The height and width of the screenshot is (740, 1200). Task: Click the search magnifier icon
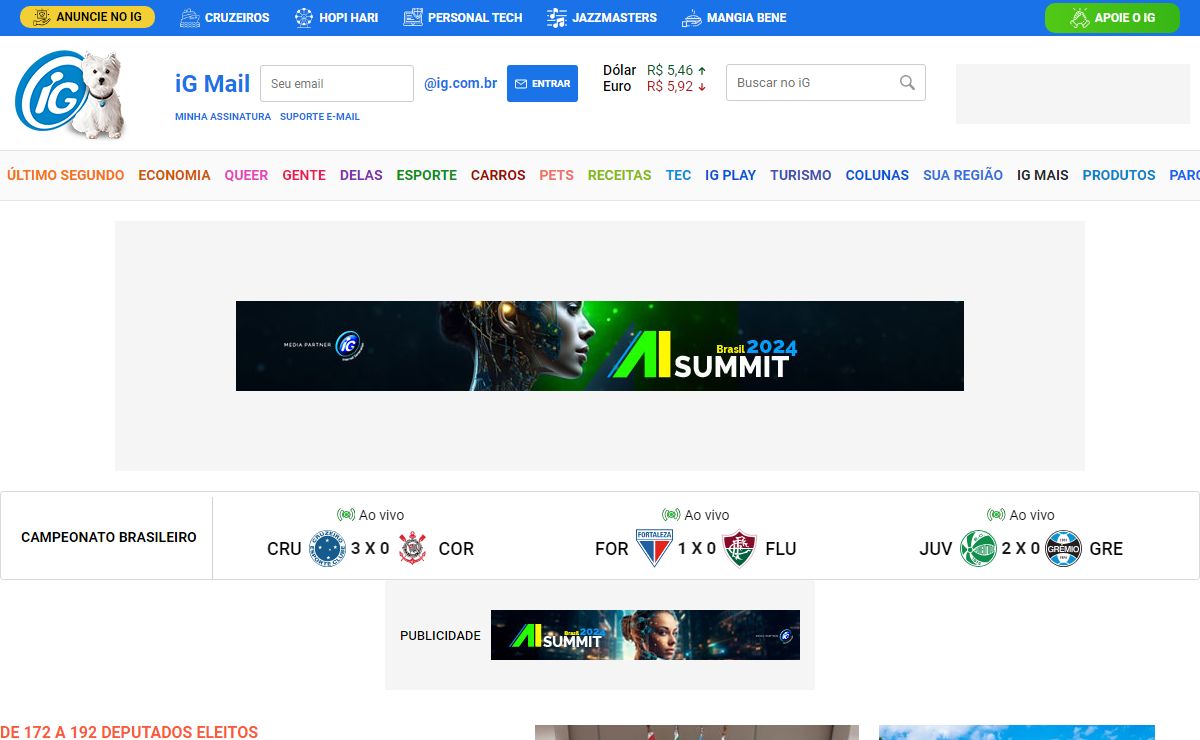[x=907, y=83]
